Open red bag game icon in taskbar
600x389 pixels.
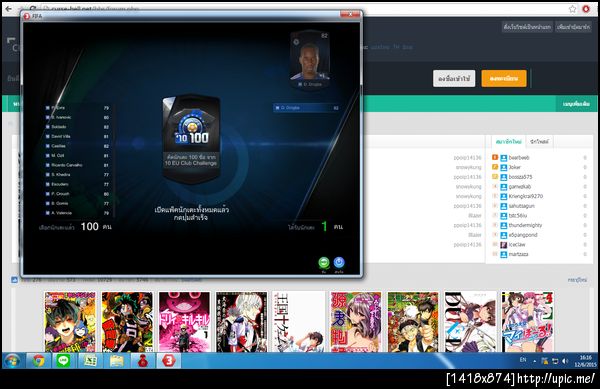(x=143, y=361)
